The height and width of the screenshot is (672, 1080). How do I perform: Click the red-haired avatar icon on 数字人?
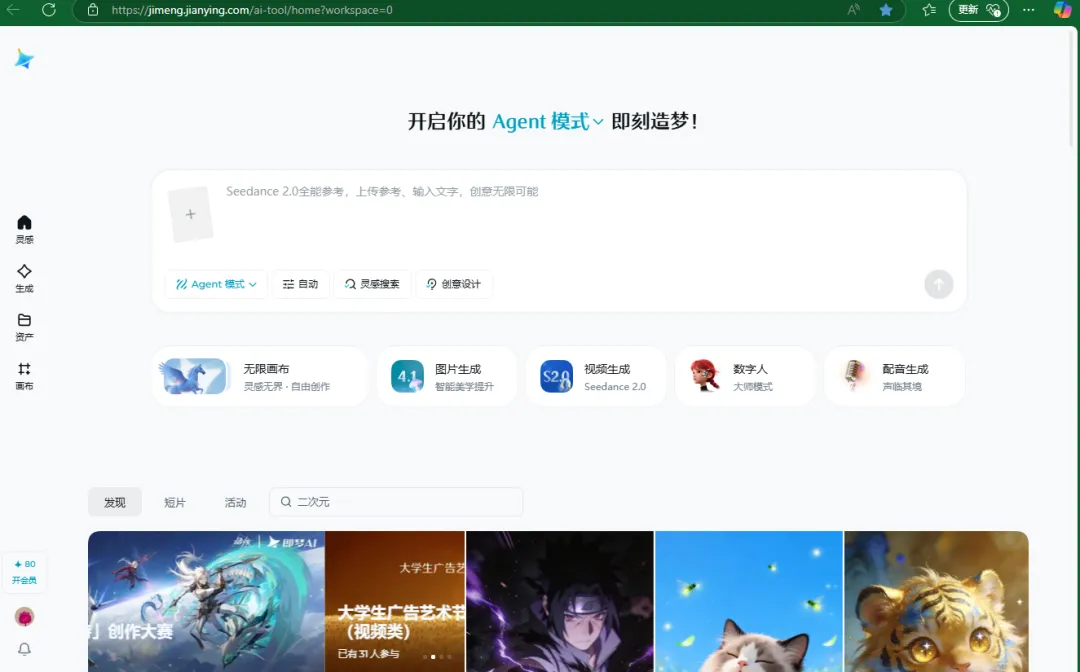(x=705, y=376)
